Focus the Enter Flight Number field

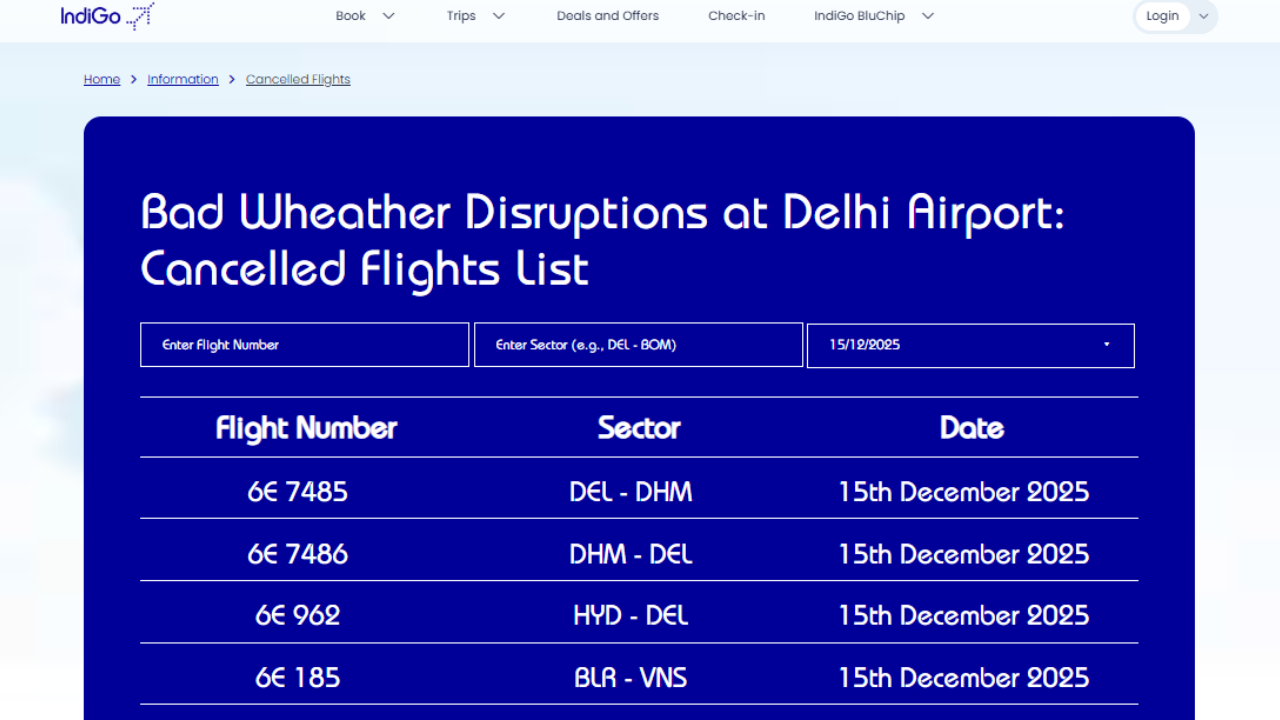pos(304,345)
